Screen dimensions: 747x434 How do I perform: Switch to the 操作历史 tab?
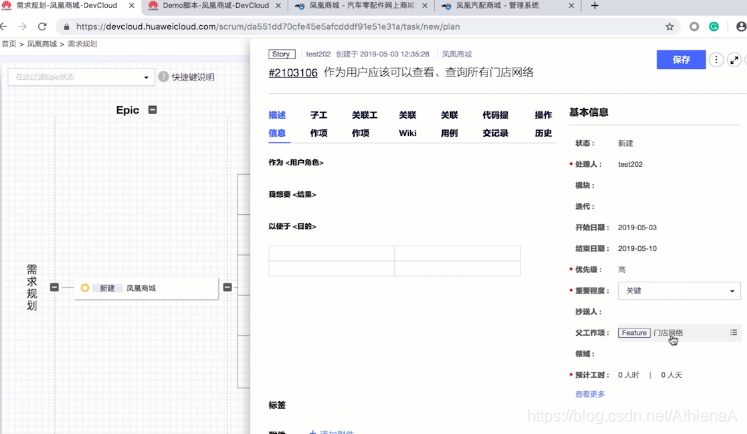[543, 124]
